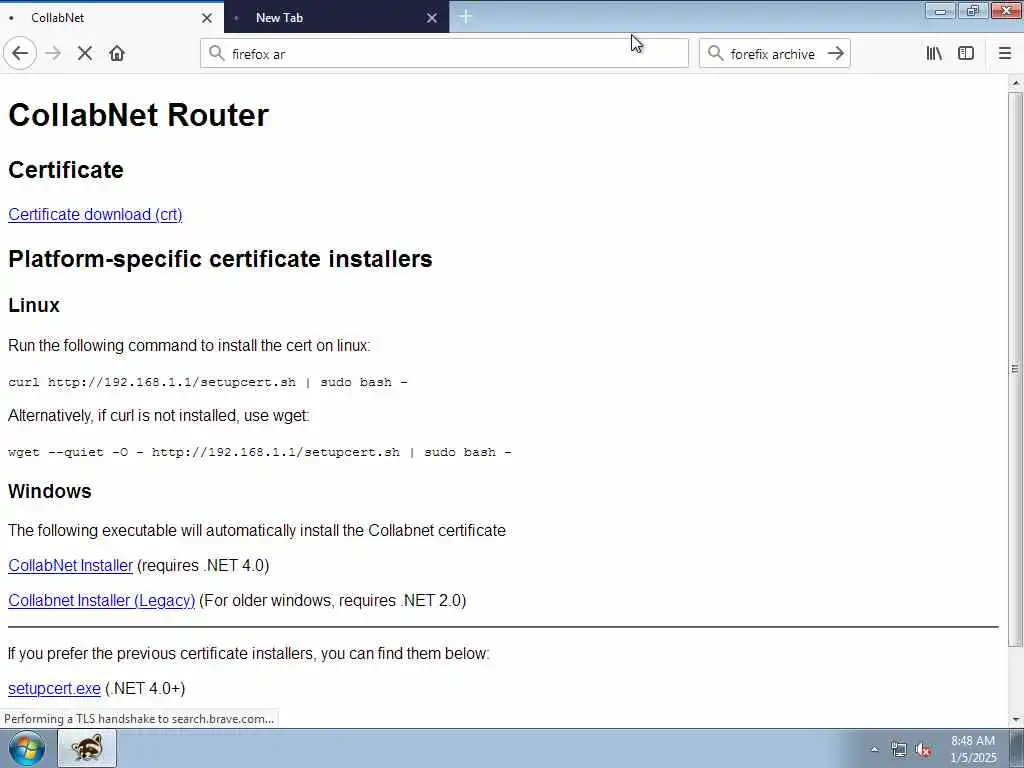Go back using the back arrow button
Image resolution: width=1024 pixels, height=768 pixels.
(20, 54)
